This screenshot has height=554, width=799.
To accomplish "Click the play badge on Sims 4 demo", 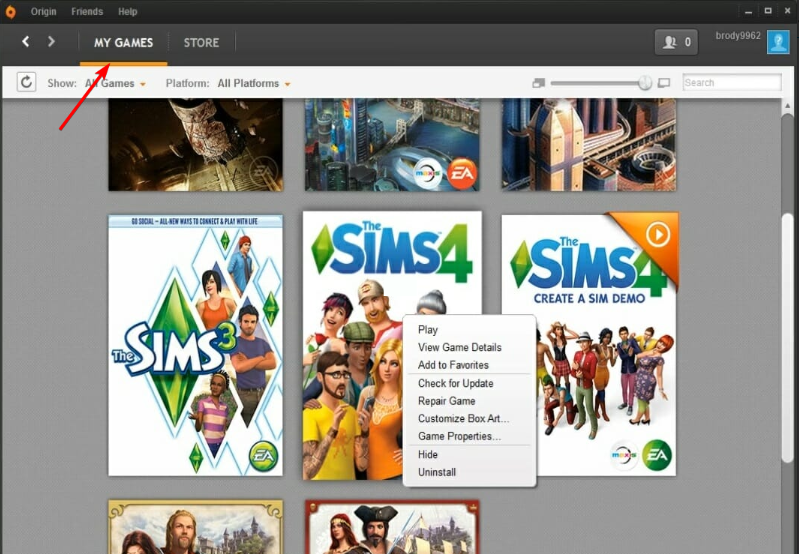I will [658, 234].
